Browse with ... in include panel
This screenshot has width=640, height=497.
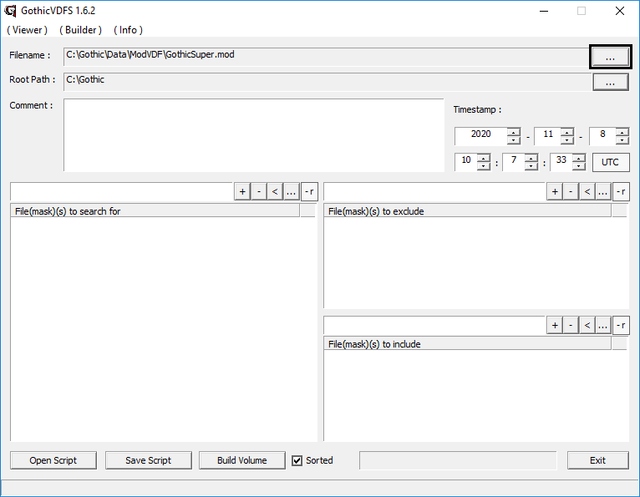click(603, 325)
